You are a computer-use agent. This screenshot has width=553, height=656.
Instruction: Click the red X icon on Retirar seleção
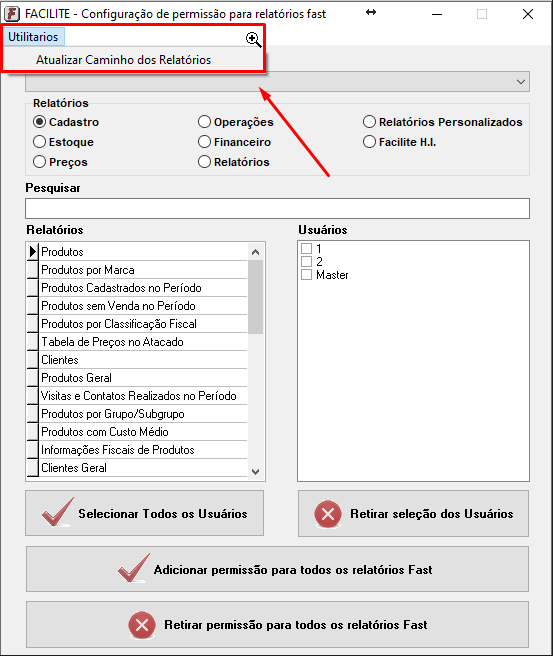pyautogui.click(x=328, y=514)
